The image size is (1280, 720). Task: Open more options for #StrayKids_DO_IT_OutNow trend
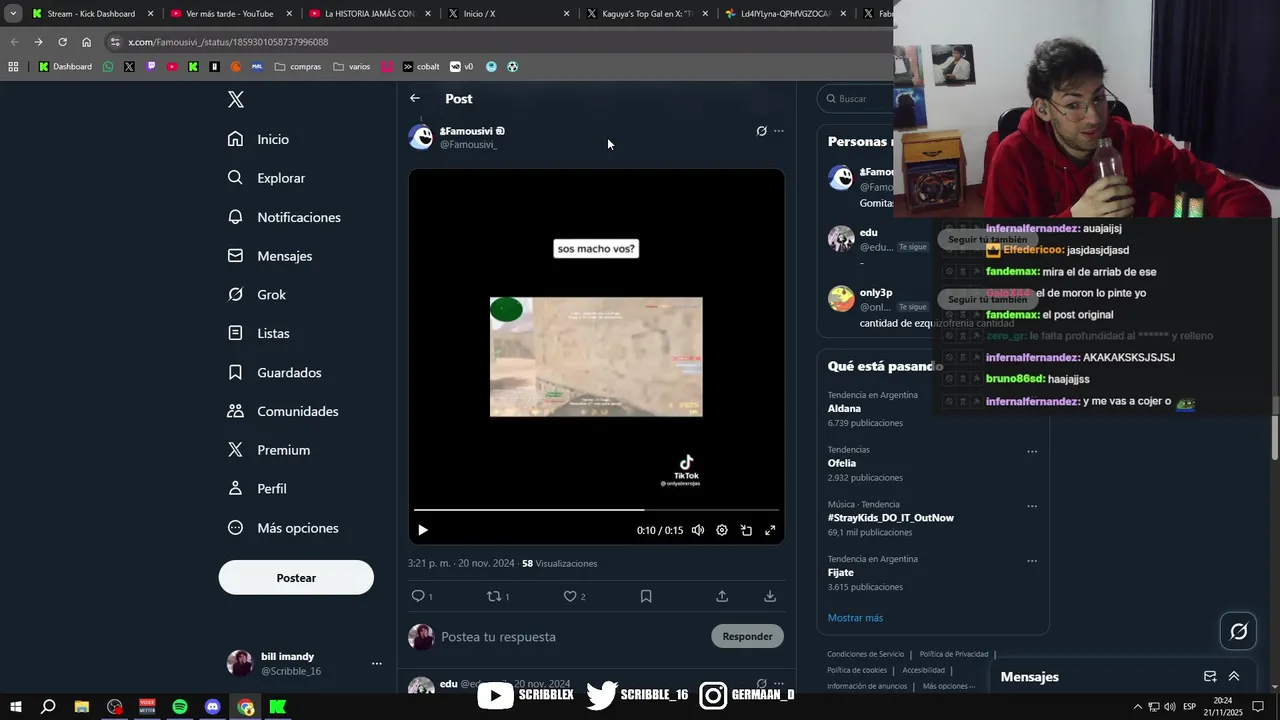click(x=1032, y=506)
